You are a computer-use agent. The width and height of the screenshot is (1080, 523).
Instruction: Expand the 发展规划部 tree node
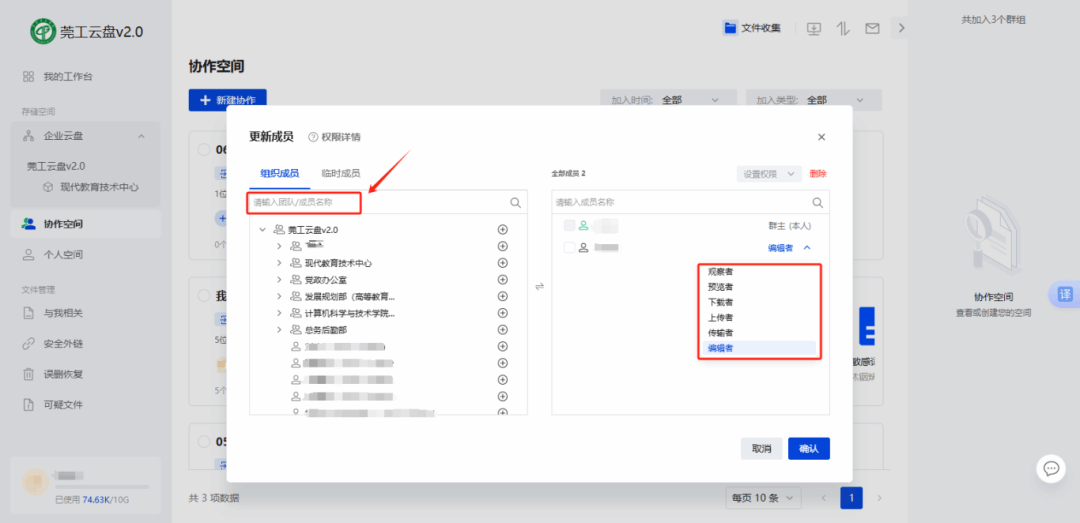coord(279,296)
